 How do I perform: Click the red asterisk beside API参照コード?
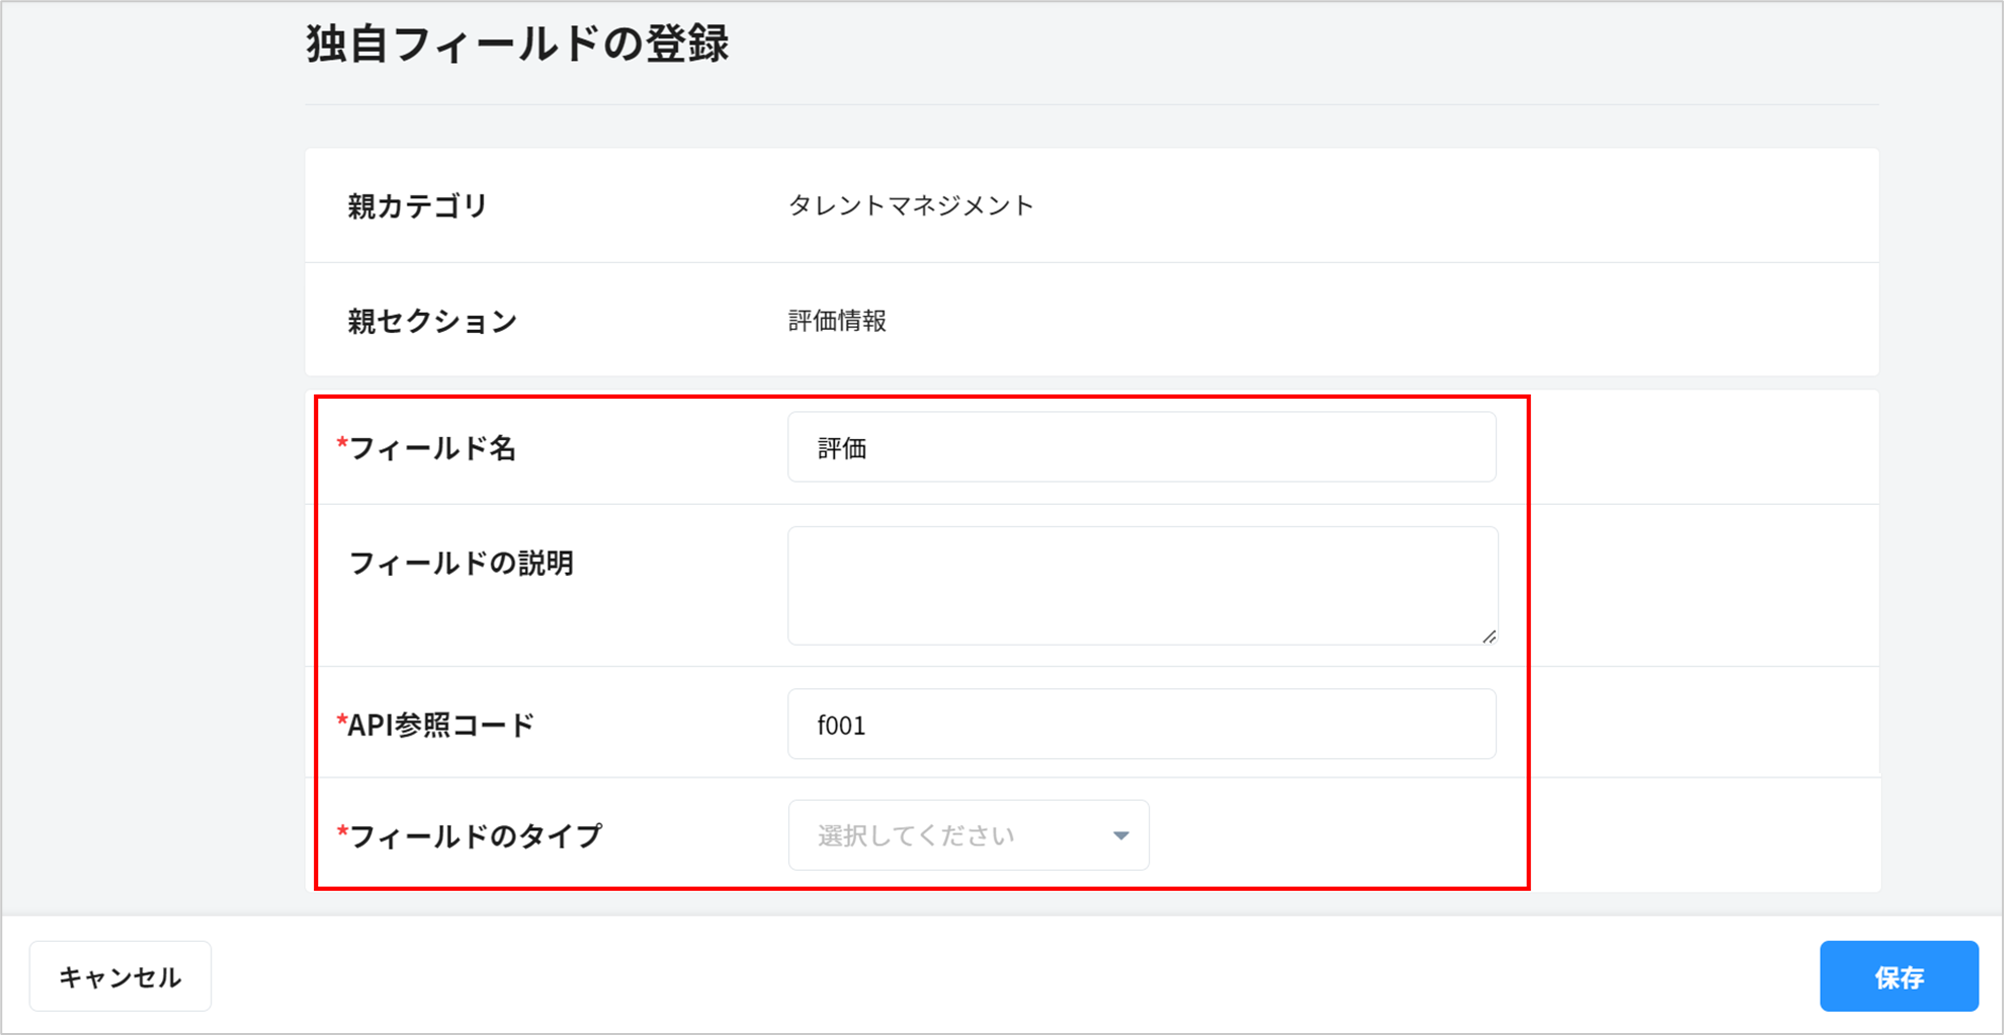[x=342, y=720]
